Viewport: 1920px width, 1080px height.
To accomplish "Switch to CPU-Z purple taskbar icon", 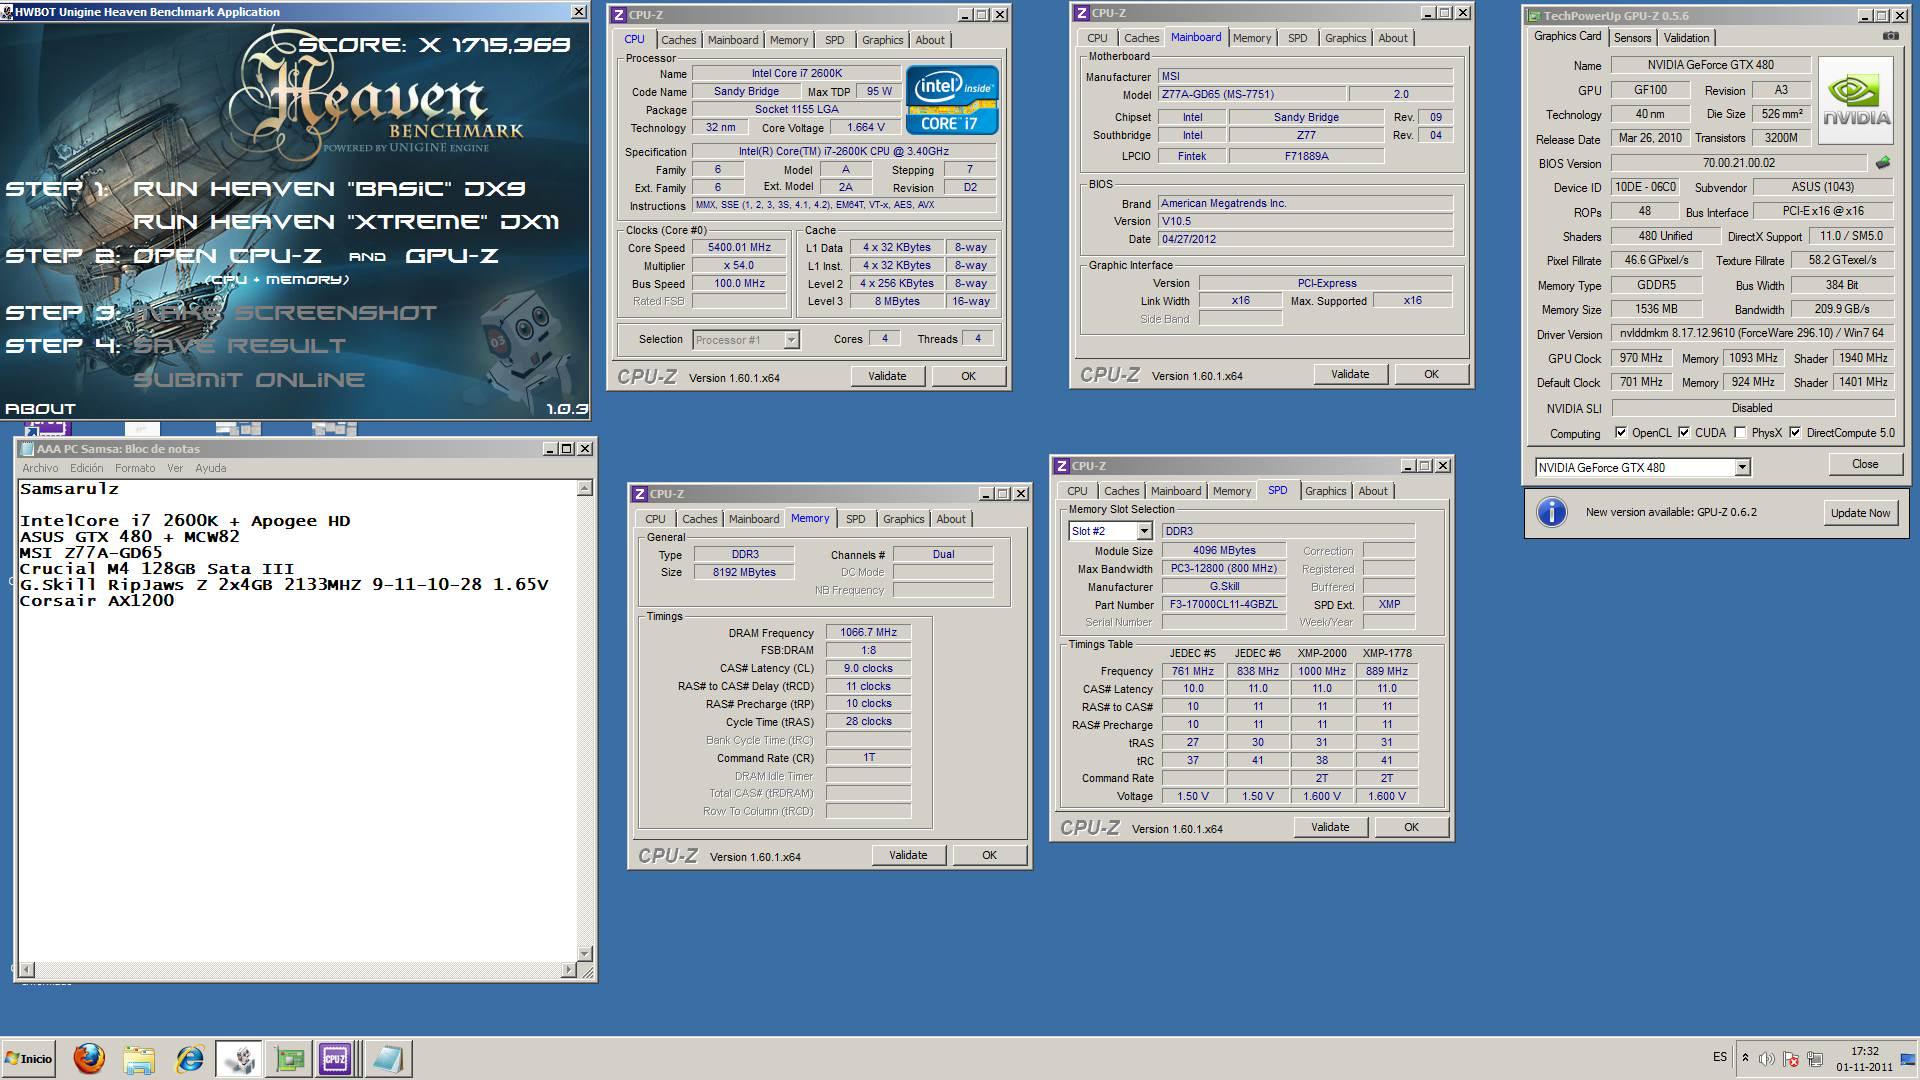I will tap(335, 1058).
